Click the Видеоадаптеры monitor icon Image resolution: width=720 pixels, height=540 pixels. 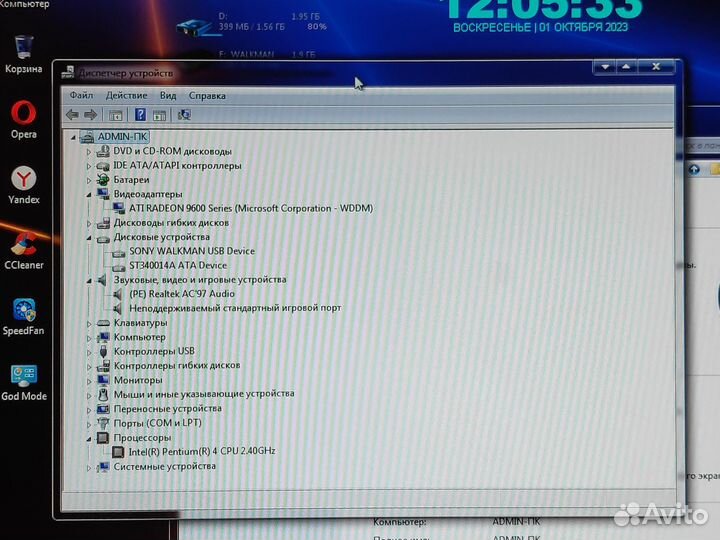(103, 194)
